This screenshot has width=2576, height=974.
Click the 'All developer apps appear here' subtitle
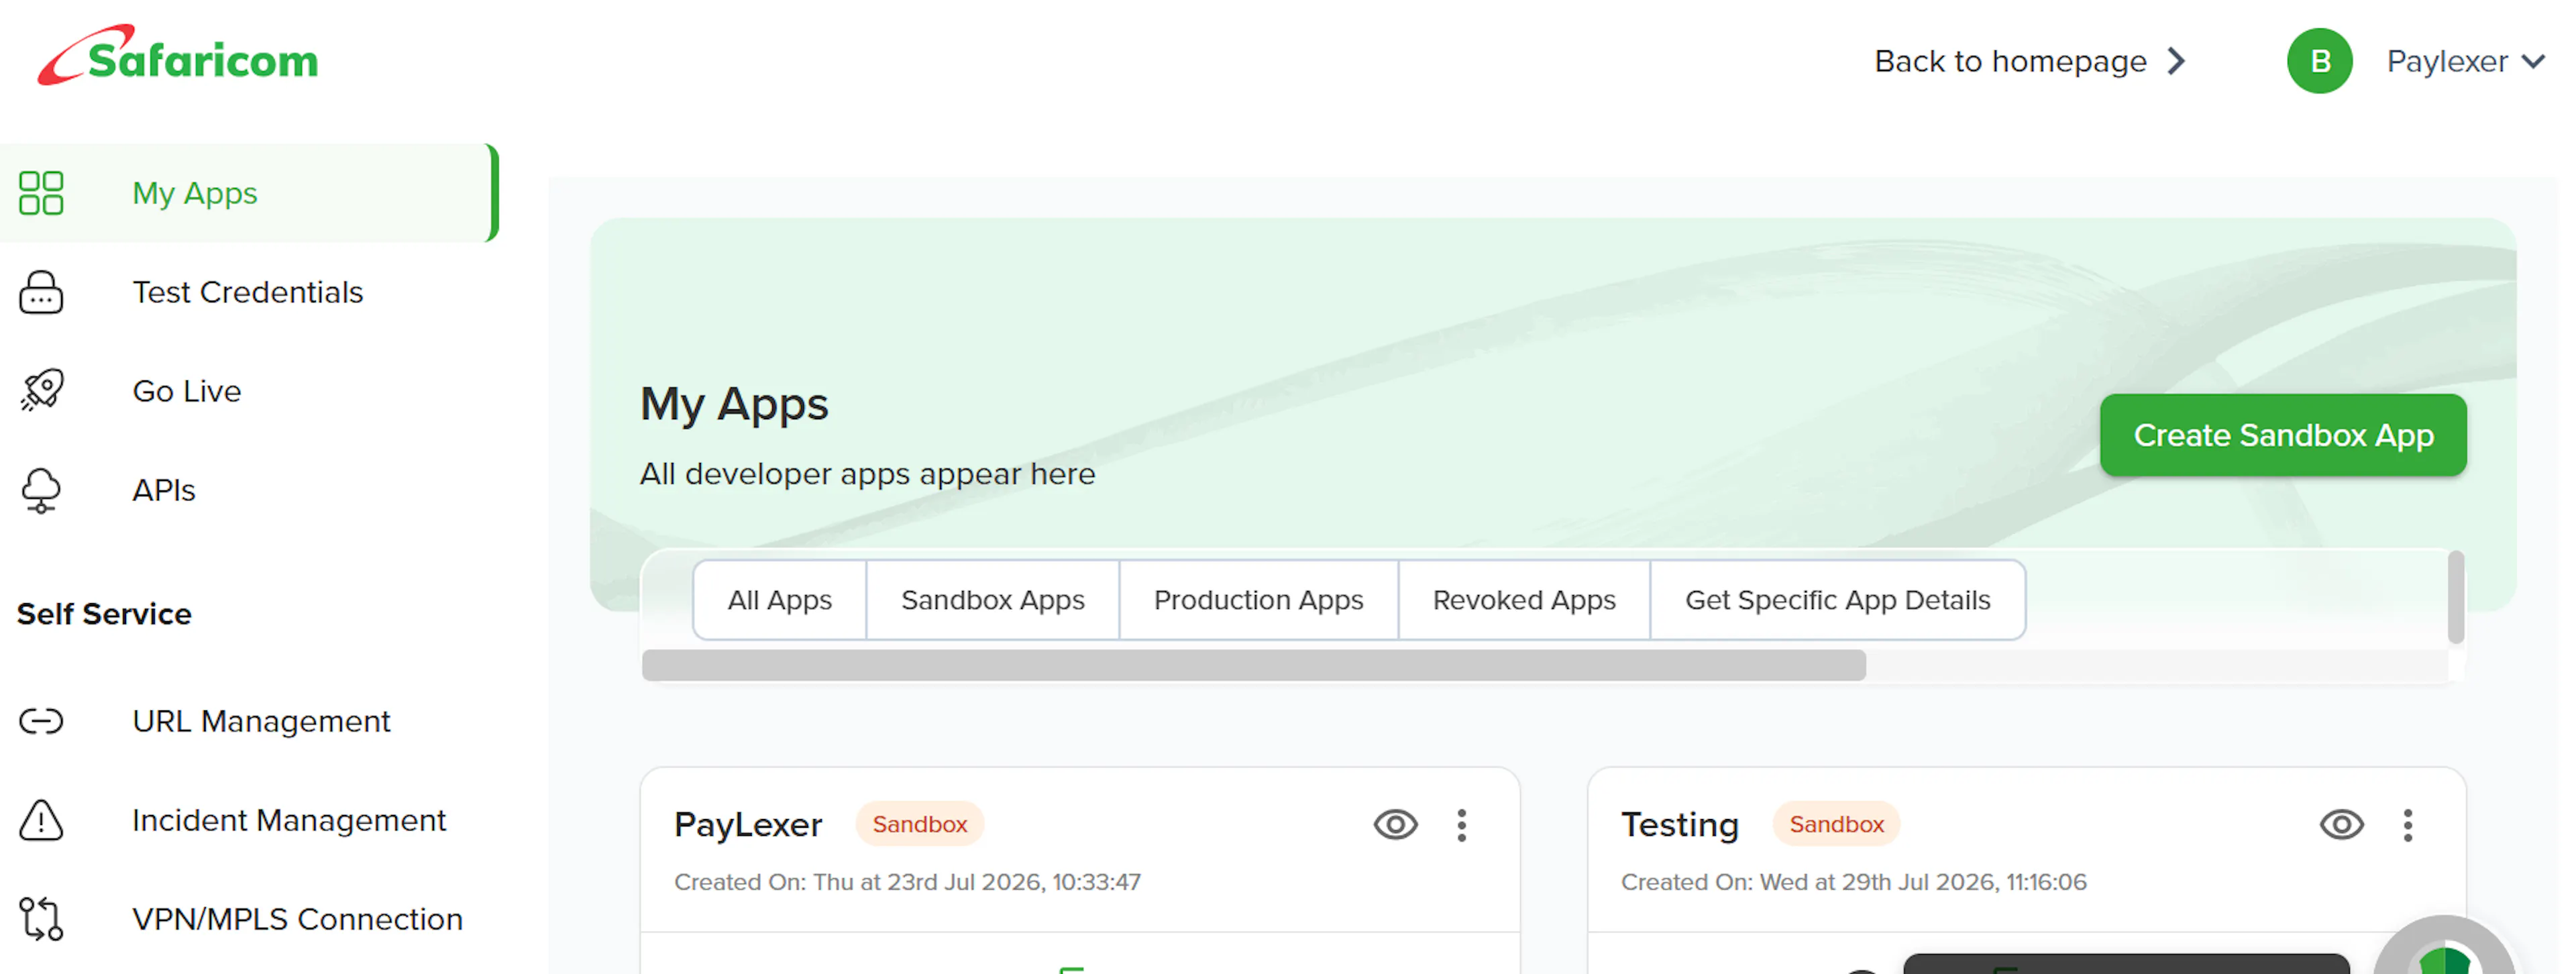click(x=867, y=474)
